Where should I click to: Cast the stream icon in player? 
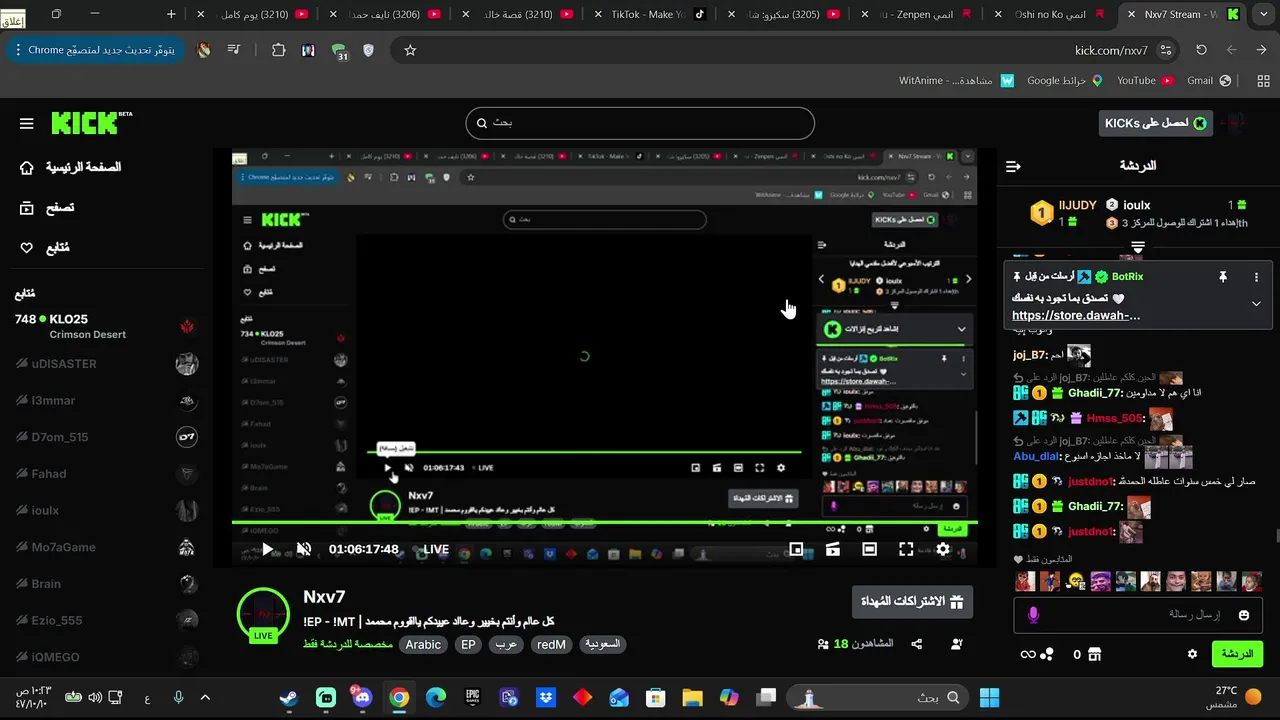(x=833, y=549)
